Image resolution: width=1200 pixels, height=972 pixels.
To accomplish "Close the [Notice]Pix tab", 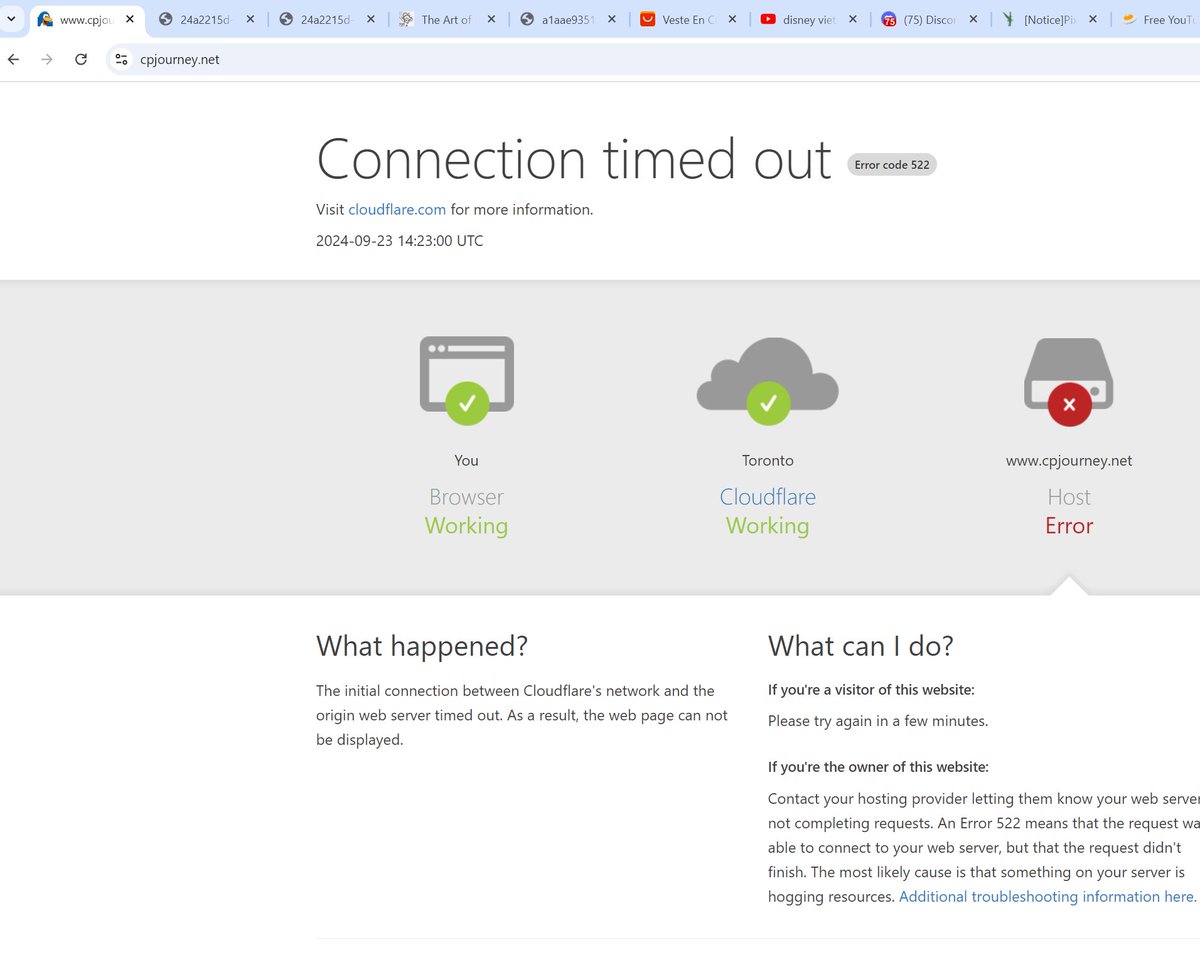I will [1093, 19].
